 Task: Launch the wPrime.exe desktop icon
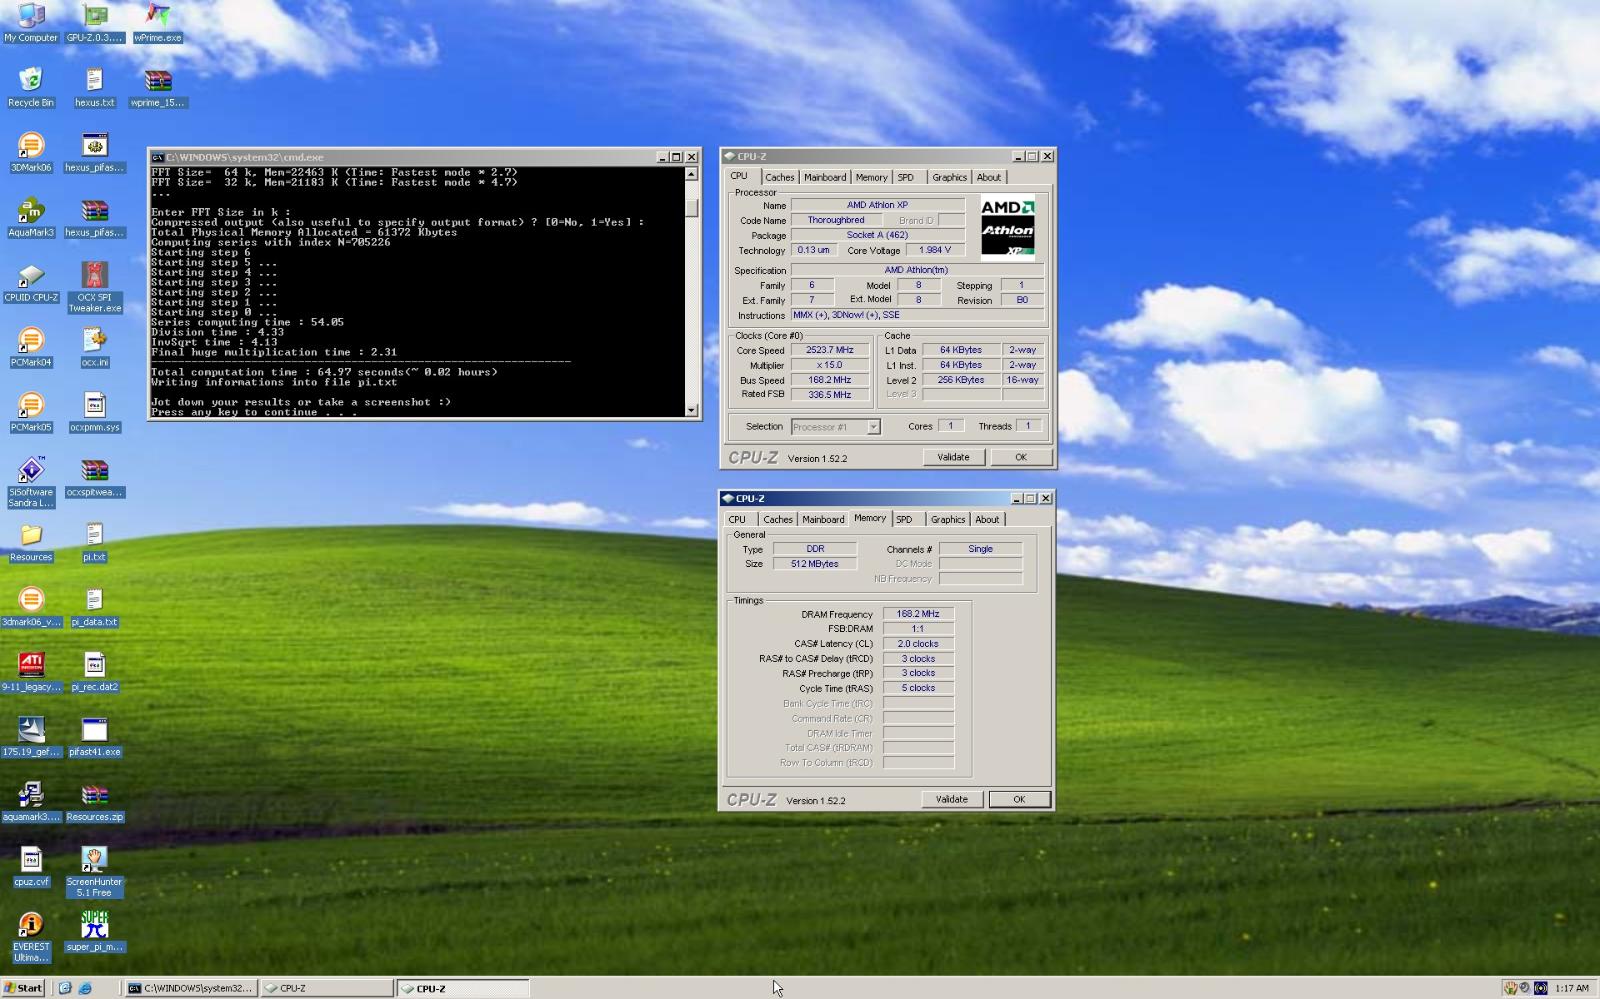tap(158, 23)
